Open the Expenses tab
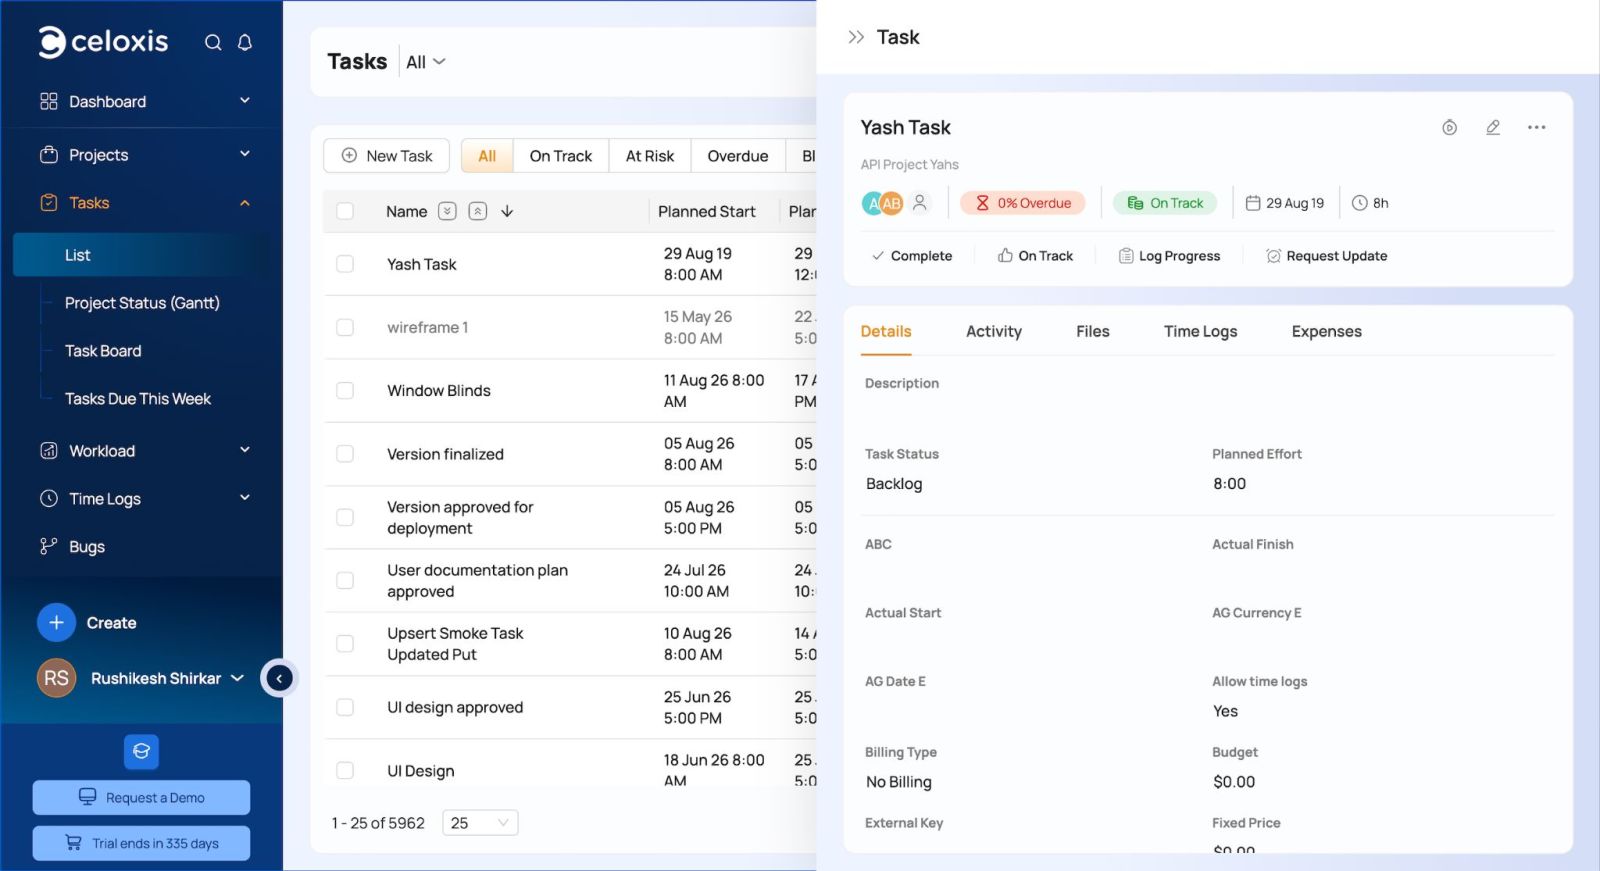Image resolution: width=1600 pixels, height=871 pixels. click(x=1326, y=331)
